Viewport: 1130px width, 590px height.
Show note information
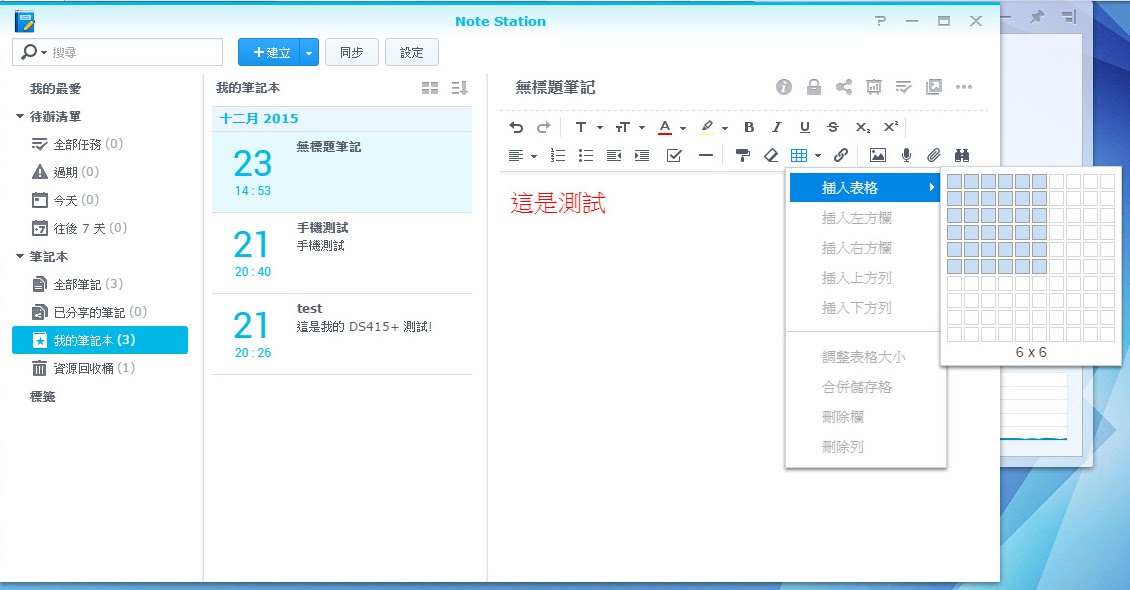click(x=783, y=87)
